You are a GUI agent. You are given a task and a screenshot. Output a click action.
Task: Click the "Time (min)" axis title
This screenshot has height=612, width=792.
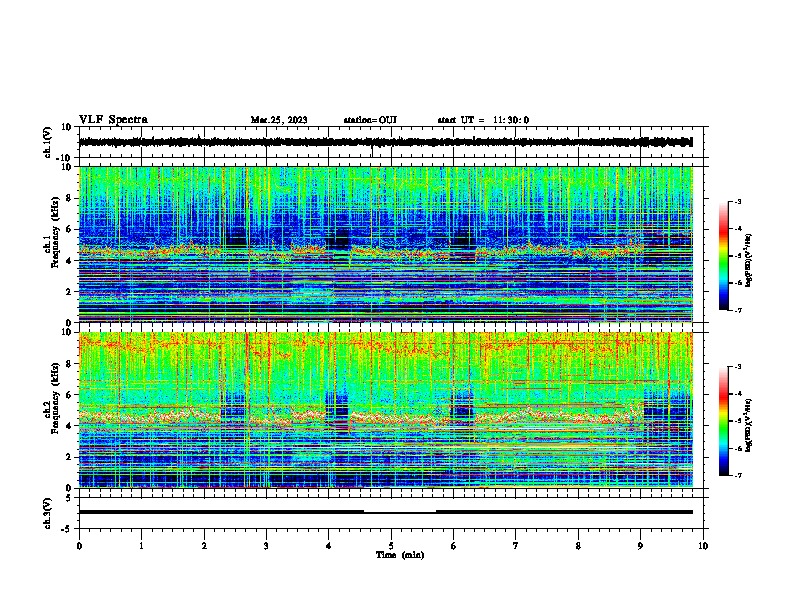(400, 555)
